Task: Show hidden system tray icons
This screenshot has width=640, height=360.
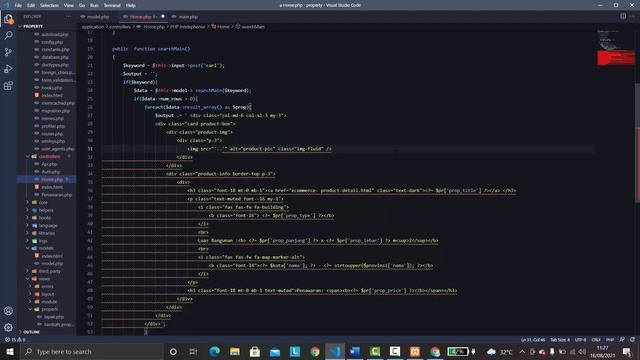Action: tap(522, 351)
